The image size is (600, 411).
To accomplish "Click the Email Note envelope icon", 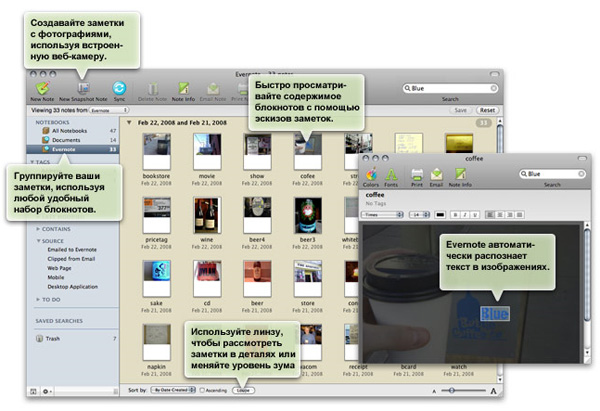I will [x=213, y=89].
